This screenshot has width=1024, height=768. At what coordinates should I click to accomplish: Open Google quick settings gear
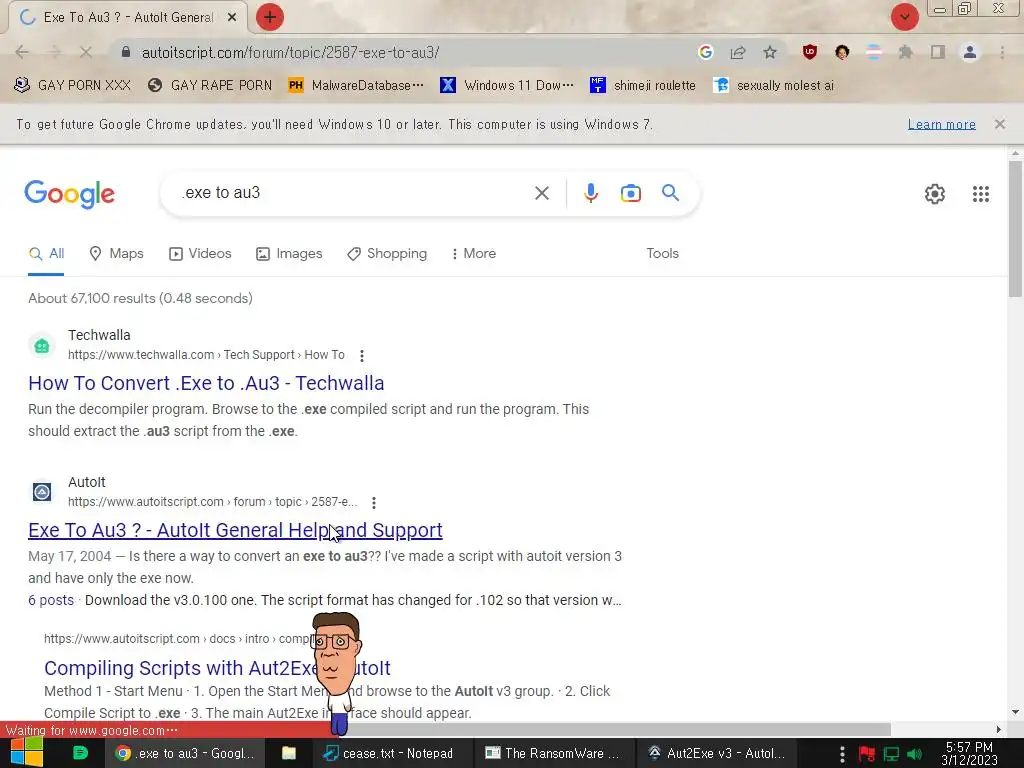[935, 194]
